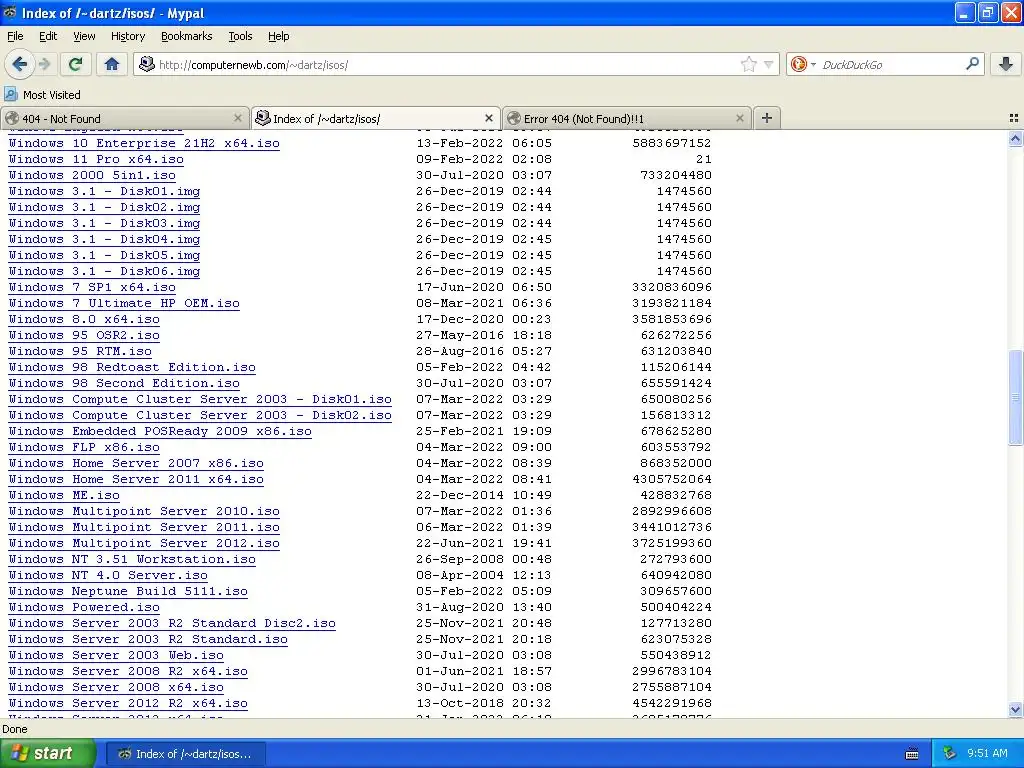Close the Index of /~dartz/isos/ tab

click(488, 118)
